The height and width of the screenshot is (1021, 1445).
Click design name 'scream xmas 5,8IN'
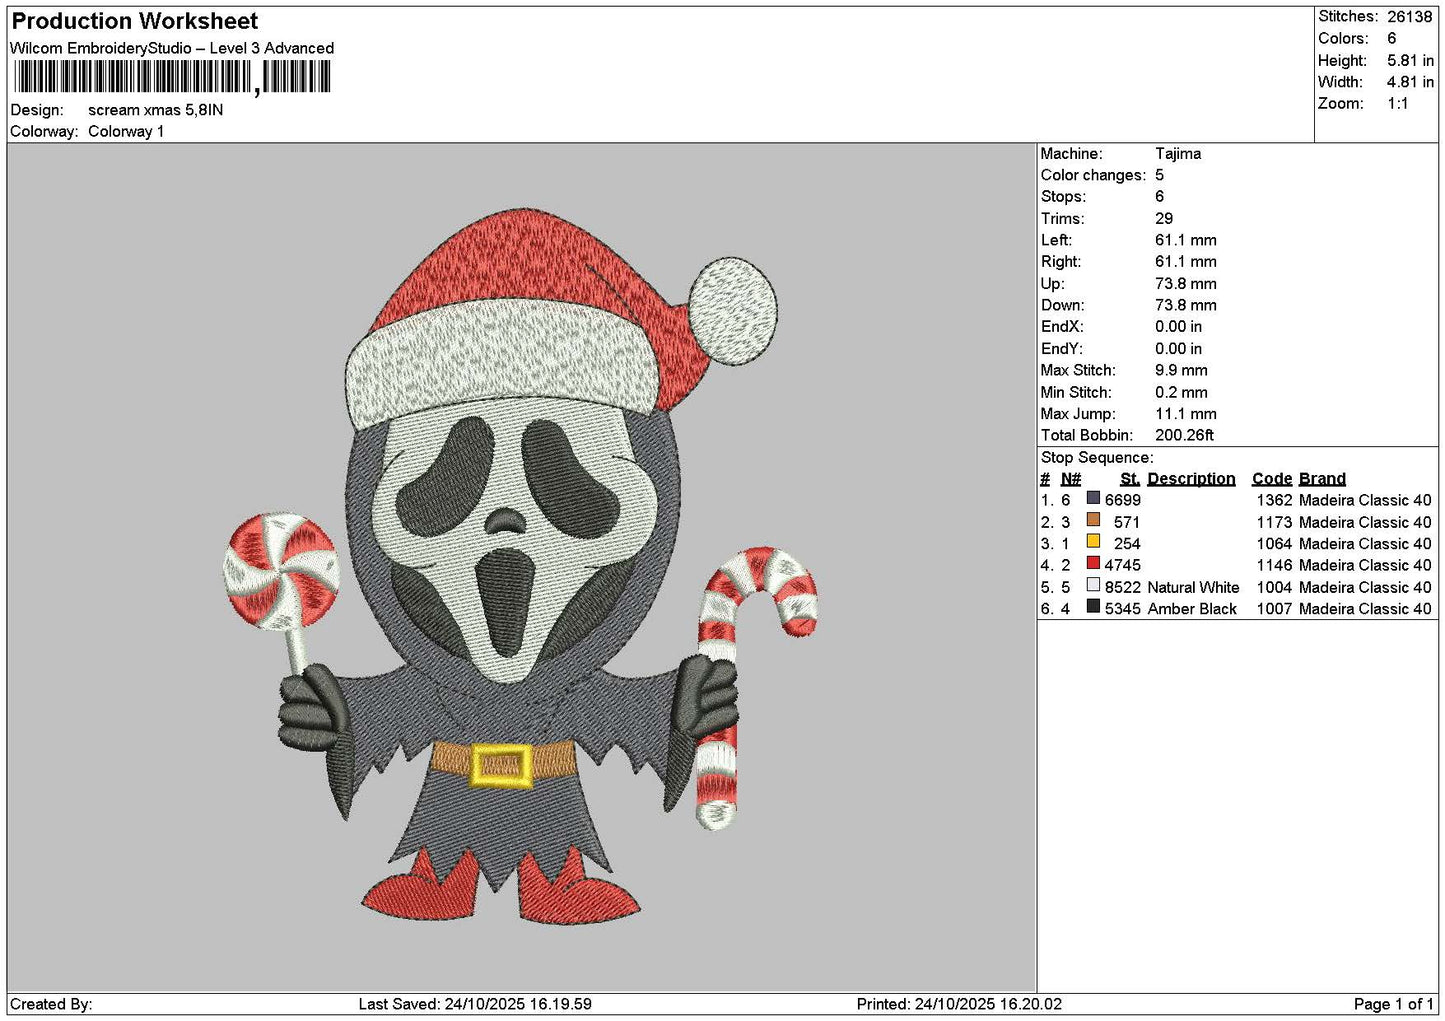[x=156, y=110]
